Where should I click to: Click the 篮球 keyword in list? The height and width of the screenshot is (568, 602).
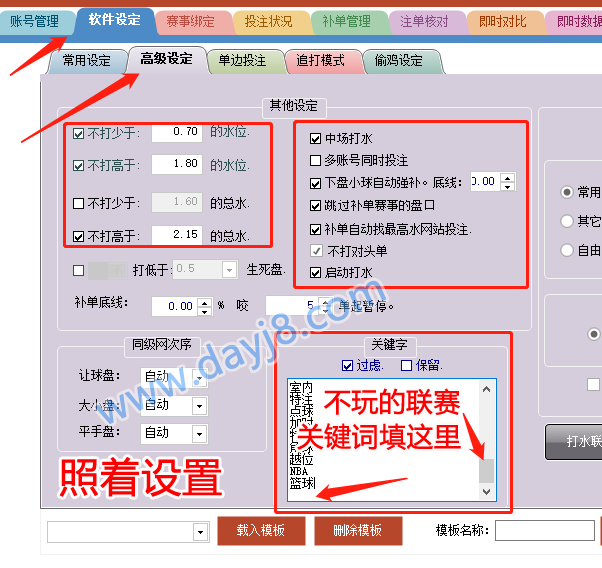(303, 483)
